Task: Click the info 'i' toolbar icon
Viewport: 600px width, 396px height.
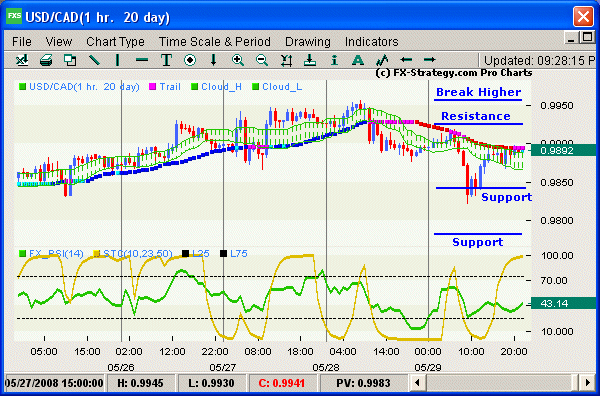Action: click(x=334, y=60)
